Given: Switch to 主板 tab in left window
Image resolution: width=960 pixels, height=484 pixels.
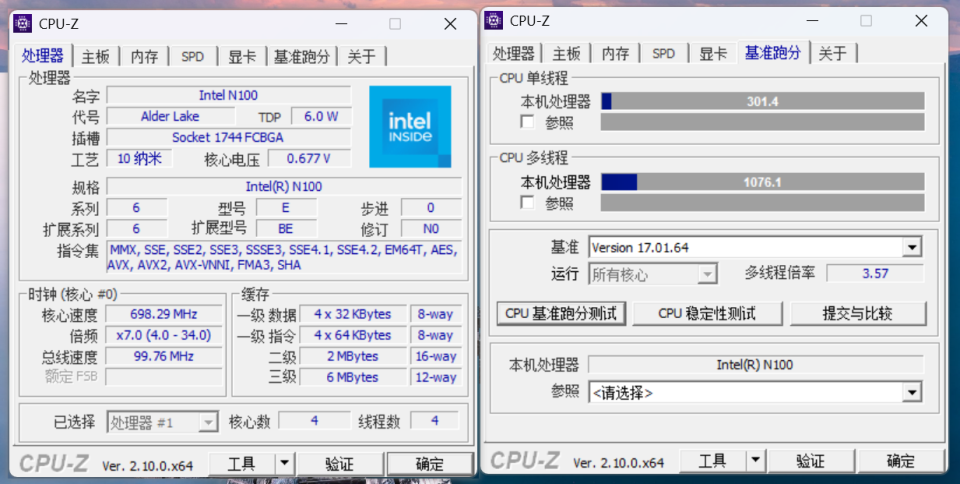Looking at the screenshot, I should click(96, 57).
